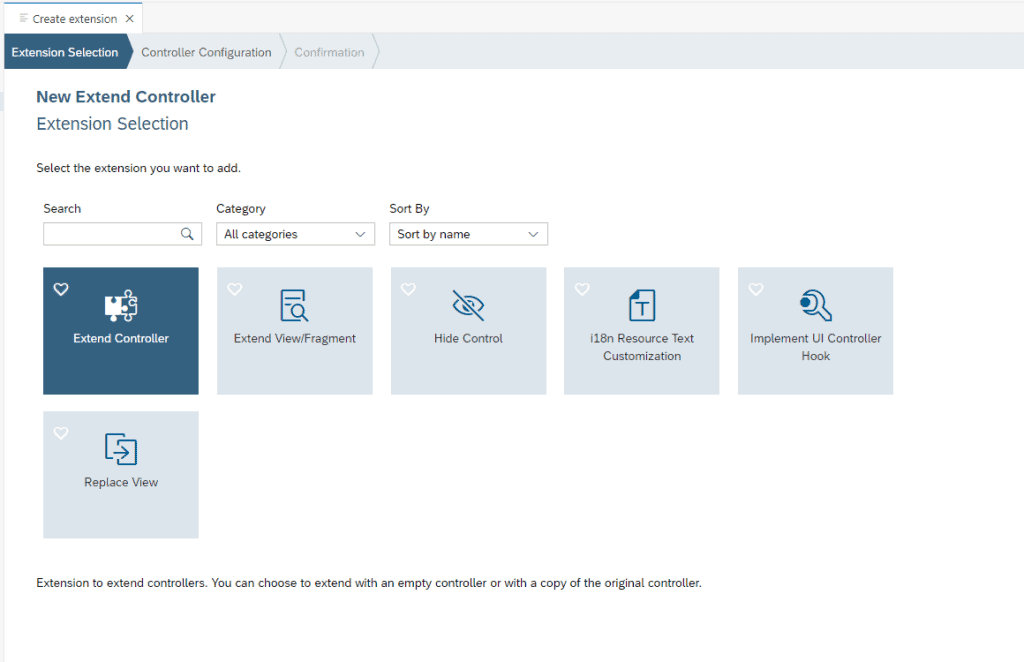Click the Implement UI Controller Hook icon

tap(816, 306)
